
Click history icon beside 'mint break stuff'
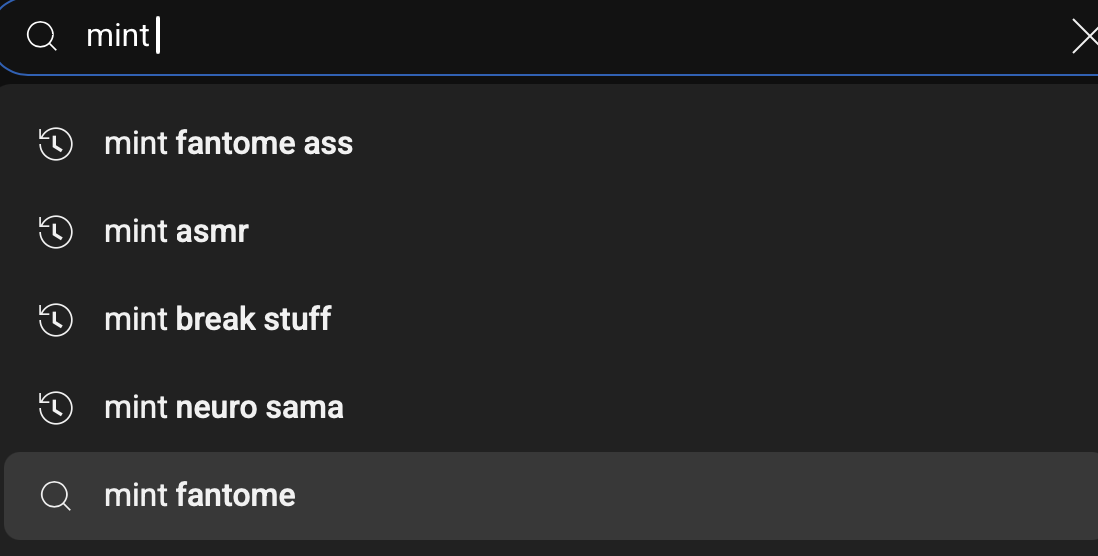(x=55, y=320)
